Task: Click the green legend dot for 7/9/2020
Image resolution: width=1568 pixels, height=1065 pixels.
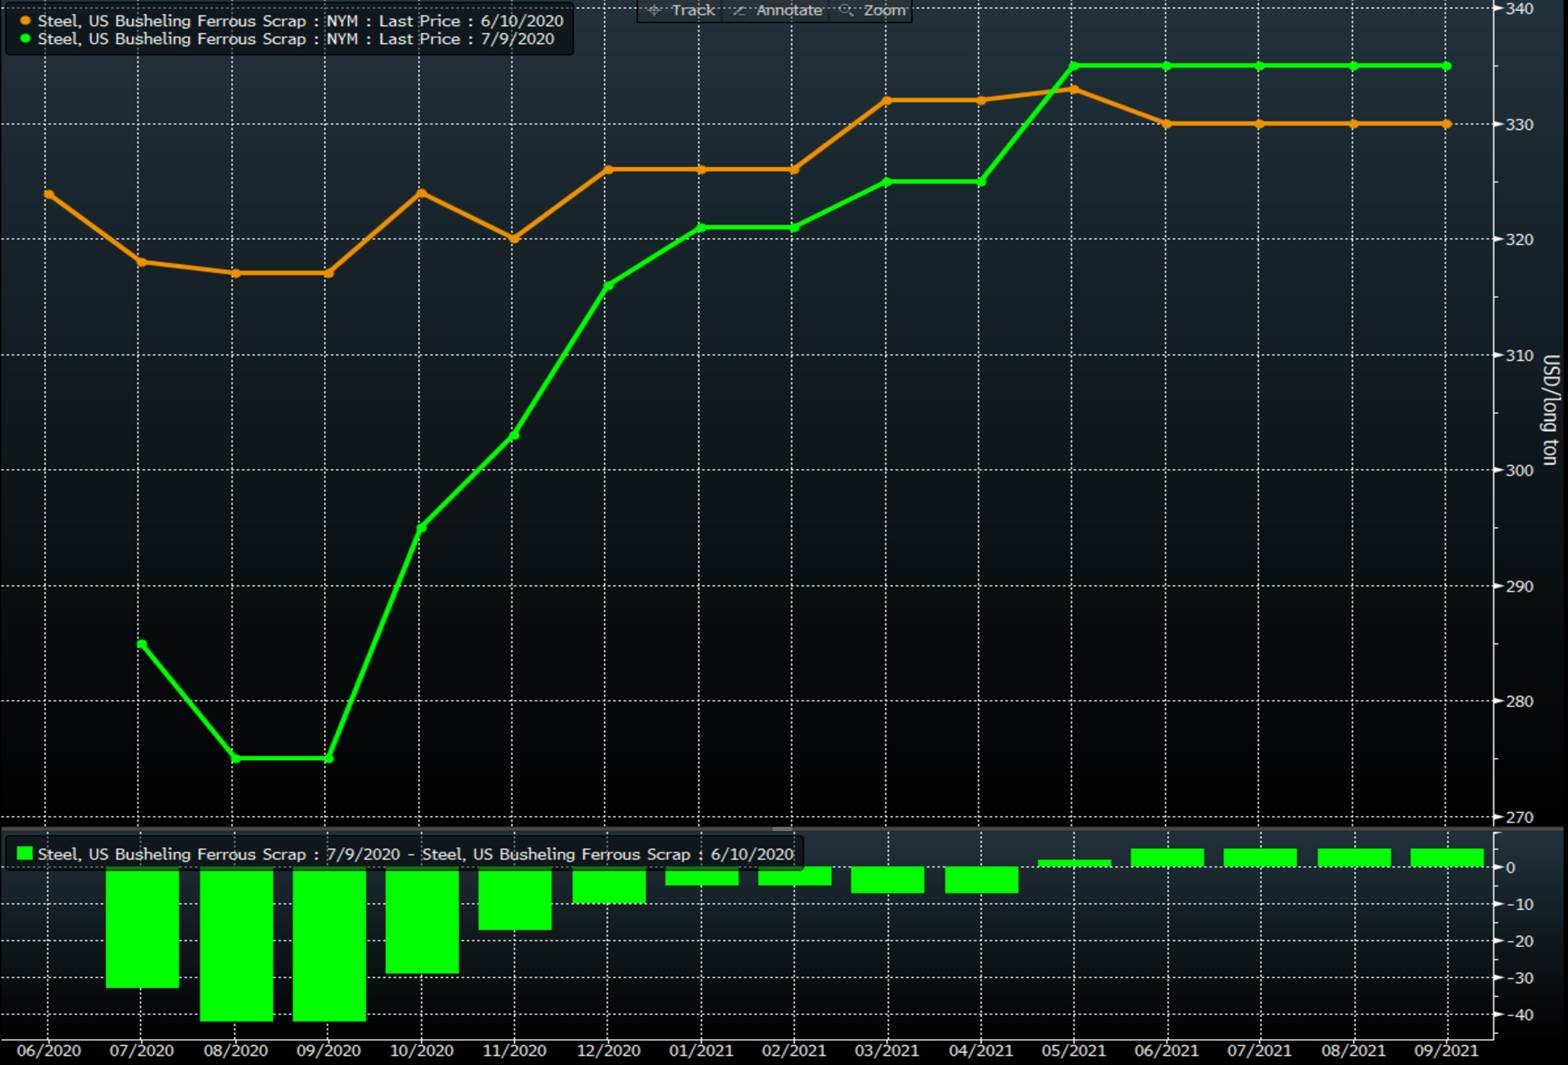Action: coord(25,39)
